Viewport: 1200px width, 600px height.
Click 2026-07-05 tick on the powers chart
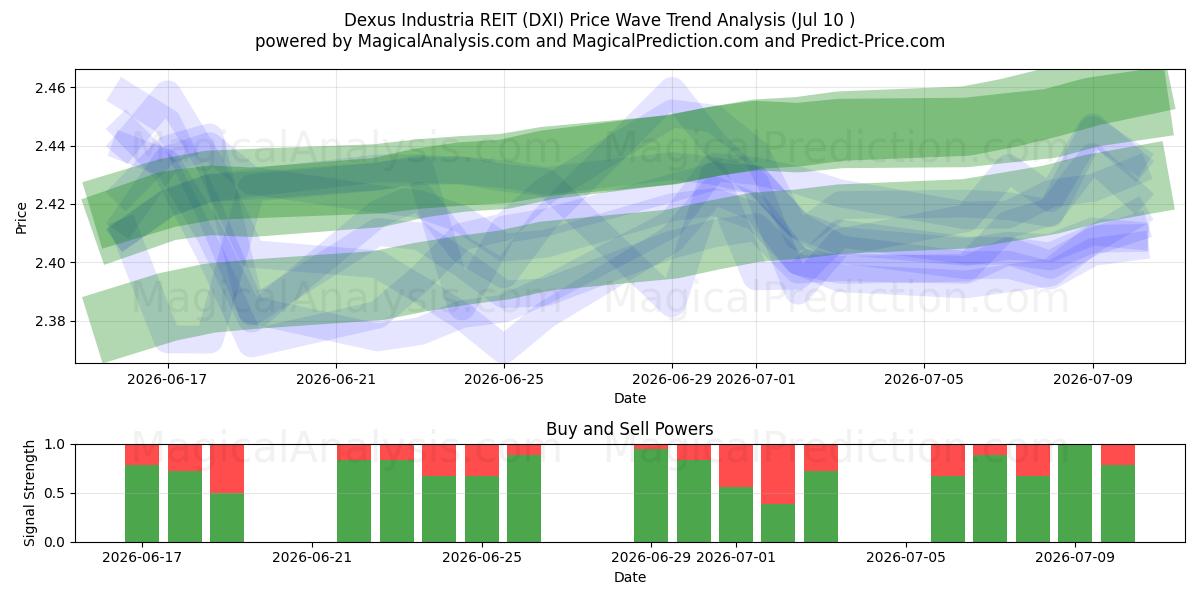(906, 558)
